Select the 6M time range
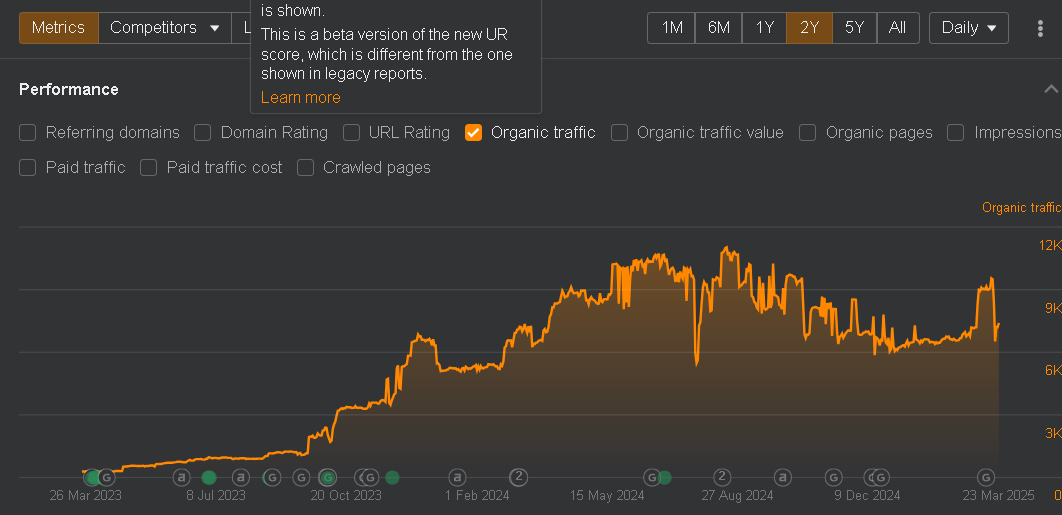Screen dimensions: 1062x515 click(718, 28)
